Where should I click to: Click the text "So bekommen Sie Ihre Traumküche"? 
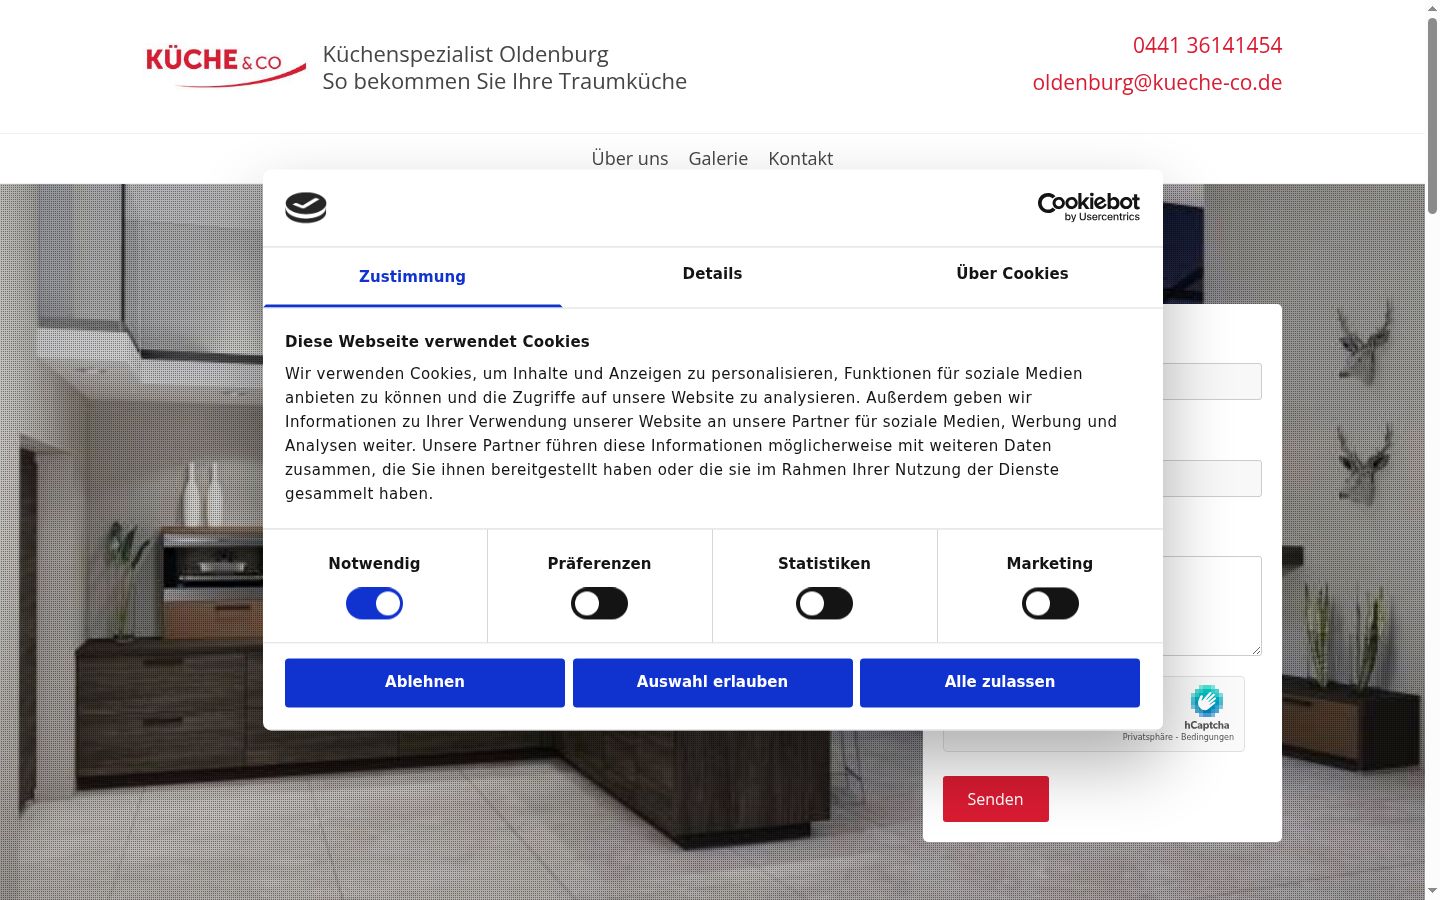(x=504, y=81)
